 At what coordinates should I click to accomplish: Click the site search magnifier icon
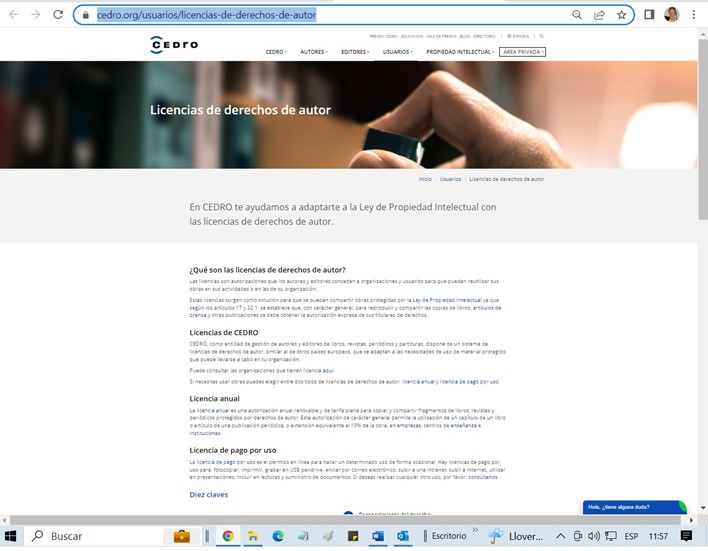[541, 36]
